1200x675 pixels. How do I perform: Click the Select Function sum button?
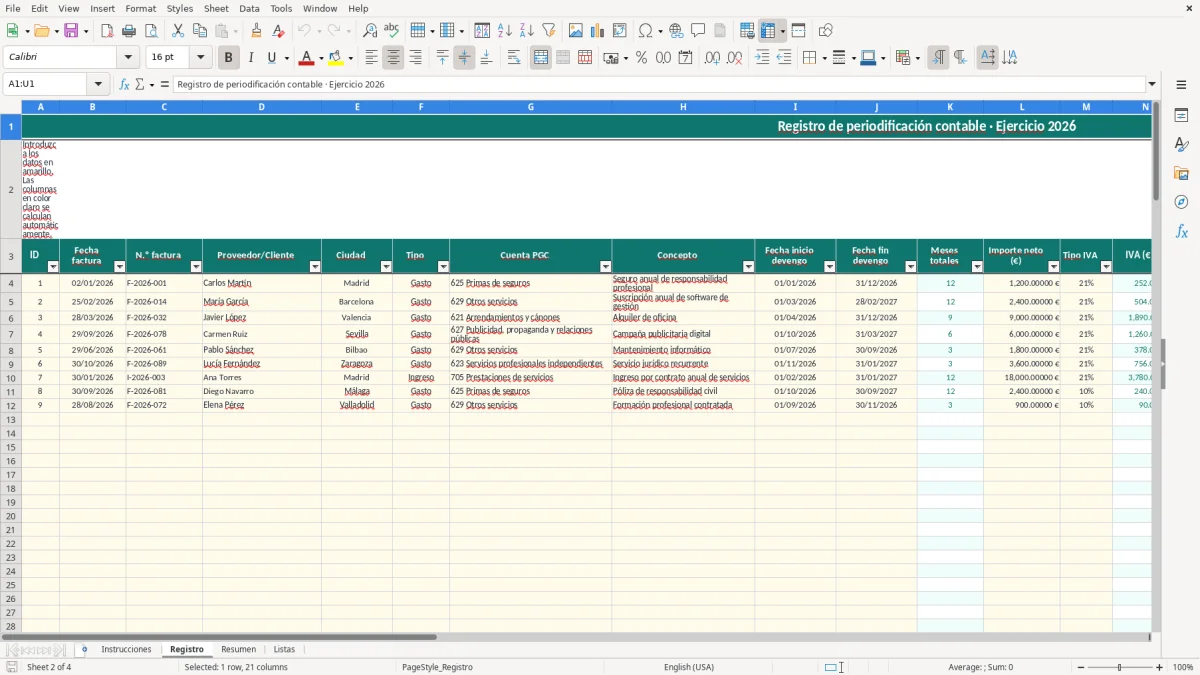pyautogui.click(x=141, y=84)
